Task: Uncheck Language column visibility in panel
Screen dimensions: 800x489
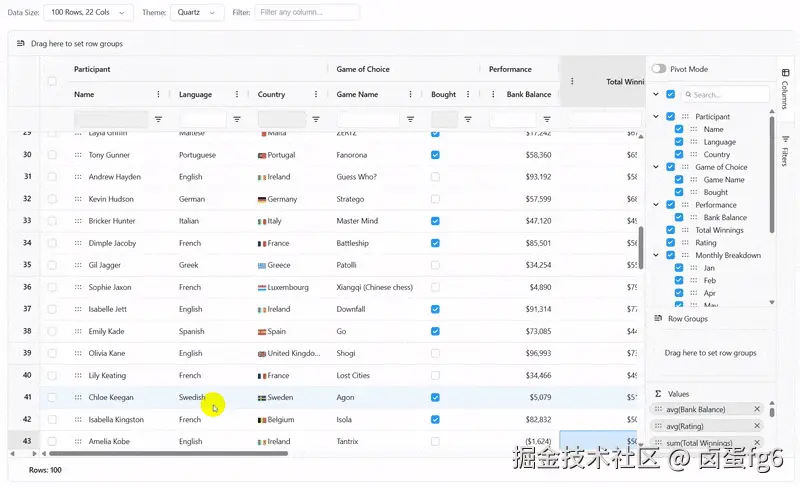Action: coord(679,142)
